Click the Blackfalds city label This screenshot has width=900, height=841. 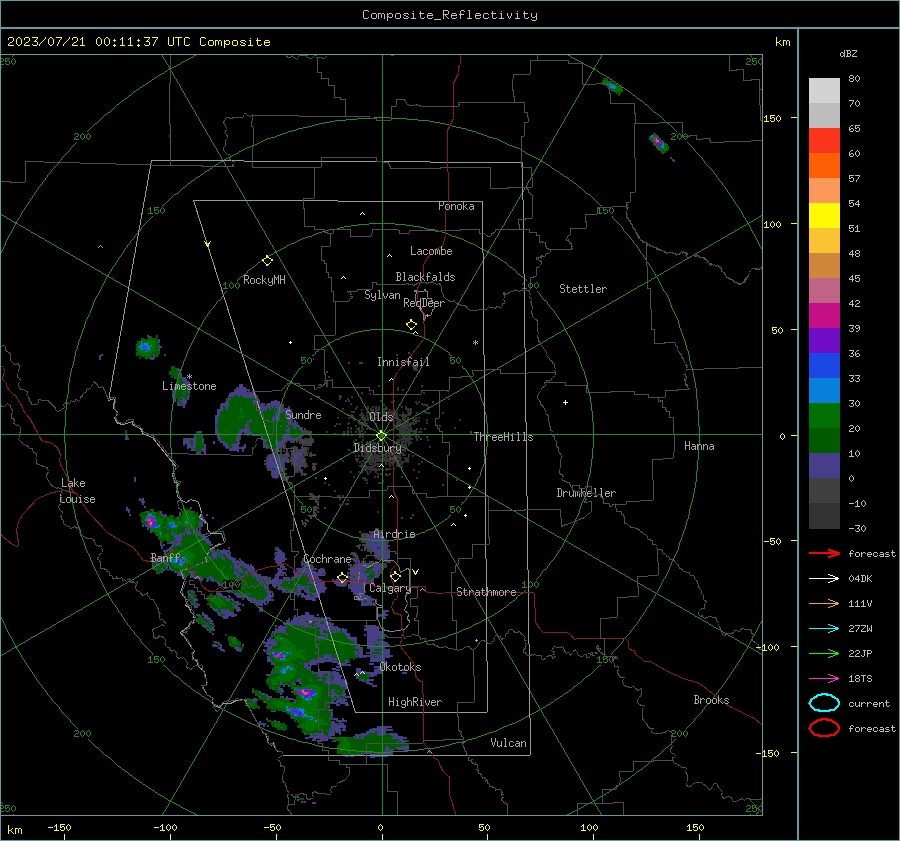pos(425,277)
